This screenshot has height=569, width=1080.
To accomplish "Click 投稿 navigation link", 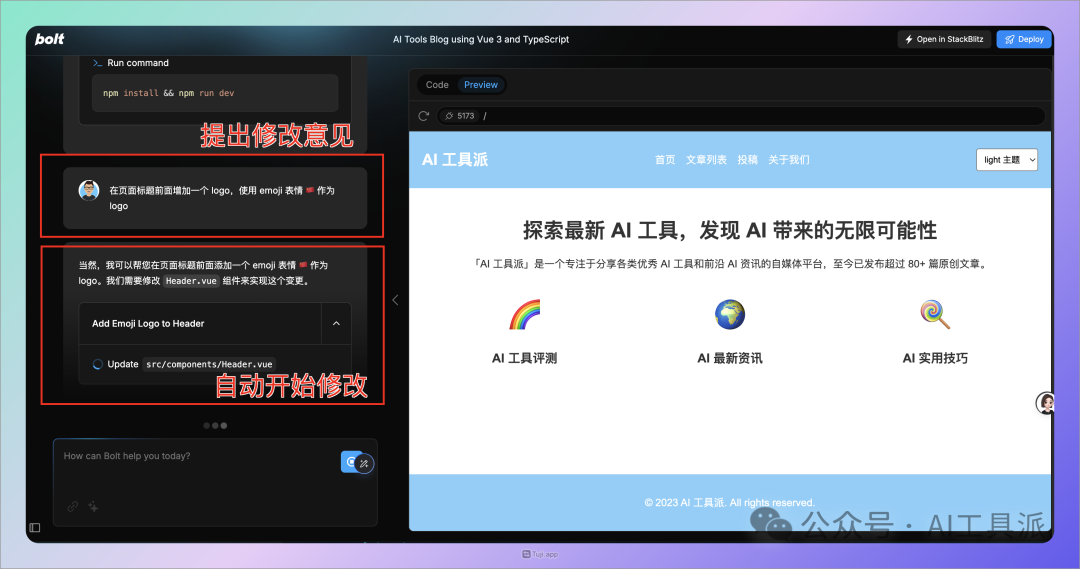I will 747,160.
